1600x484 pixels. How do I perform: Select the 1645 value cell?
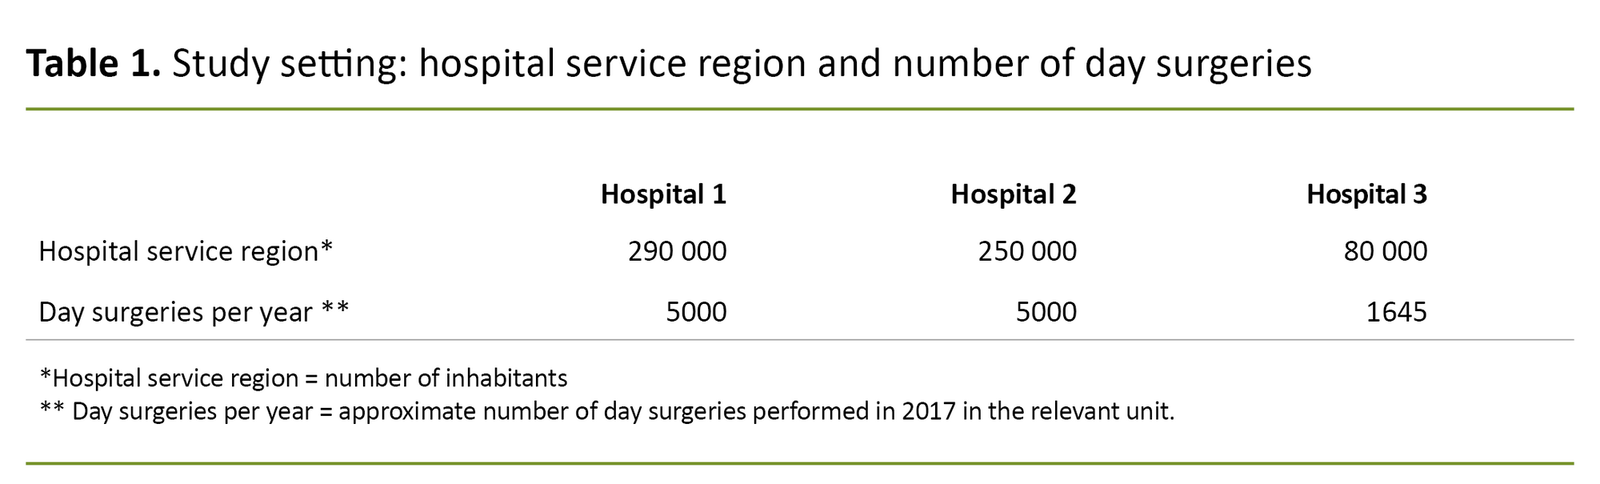point(1396,312)
